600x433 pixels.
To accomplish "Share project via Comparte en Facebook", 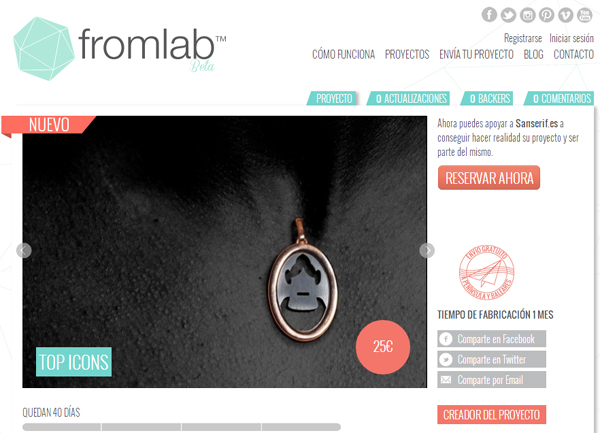I will pyautogui.click(x=492, y=339).
